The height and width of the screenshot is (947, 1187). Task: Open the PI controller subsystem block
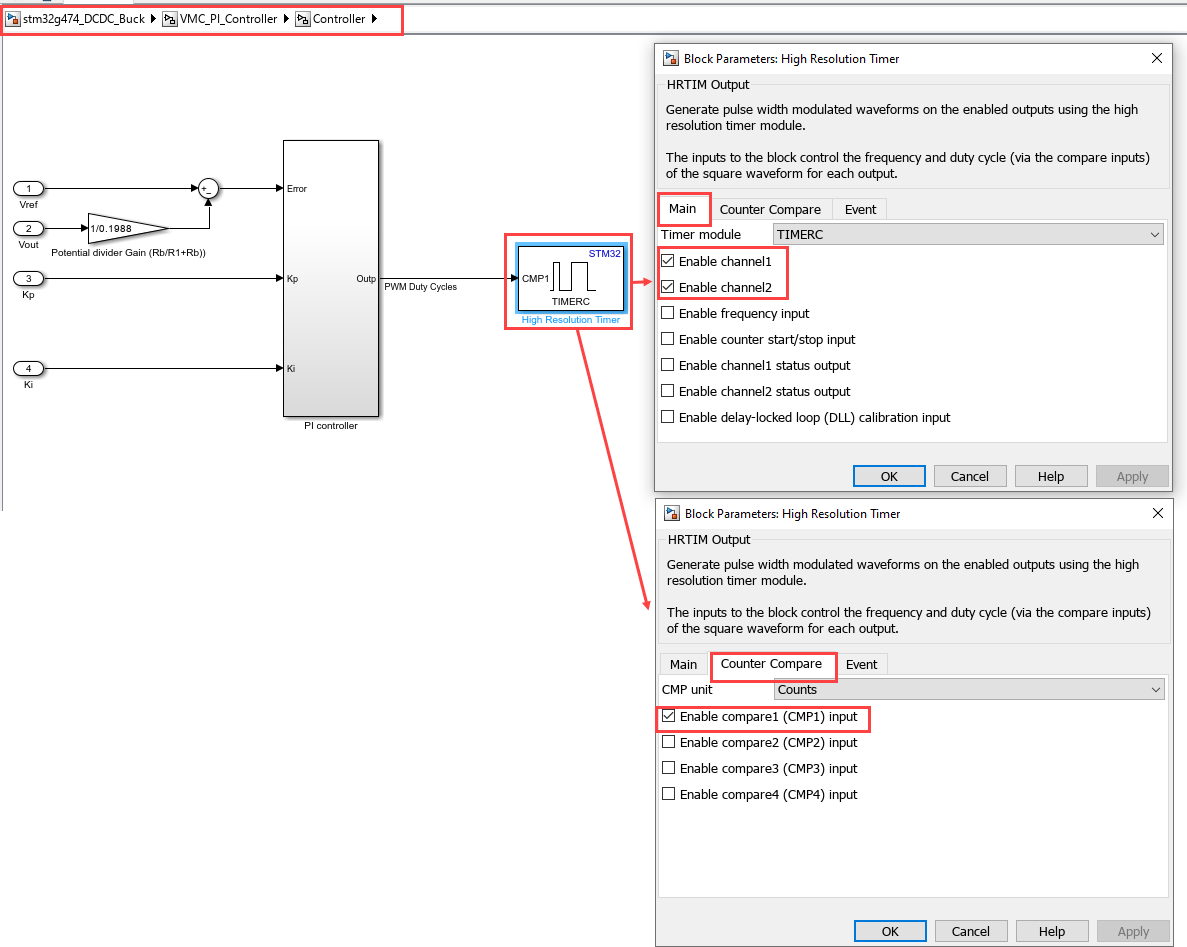pos(331,278)
